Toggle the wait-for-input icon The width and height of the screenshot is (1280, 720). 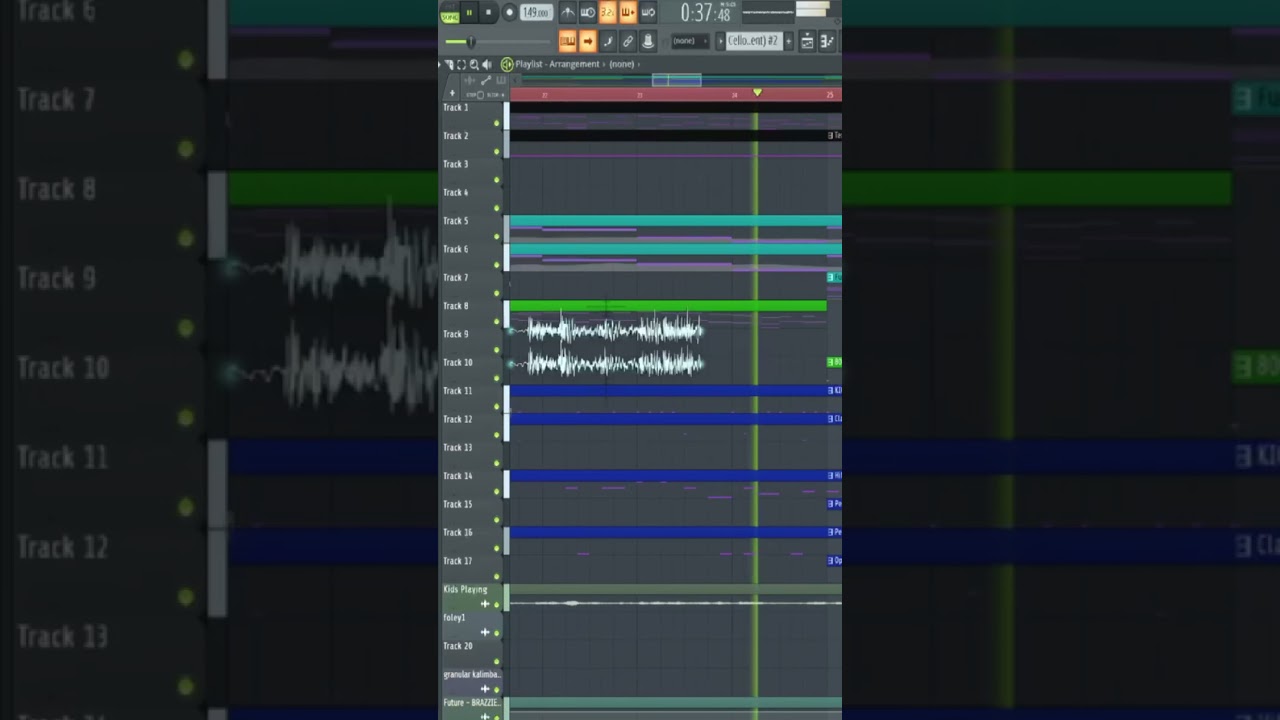point(588,12)
